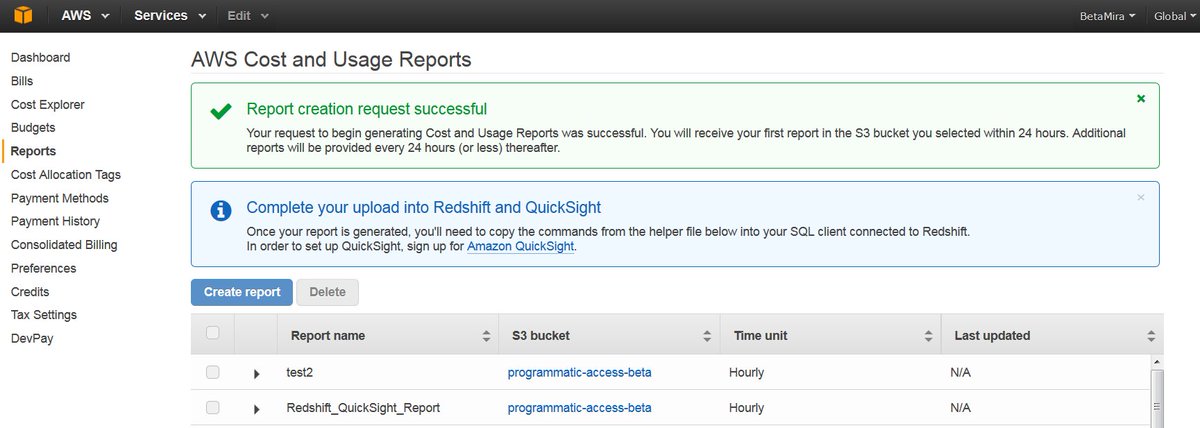Open Payment History in the sidebar

56,221
